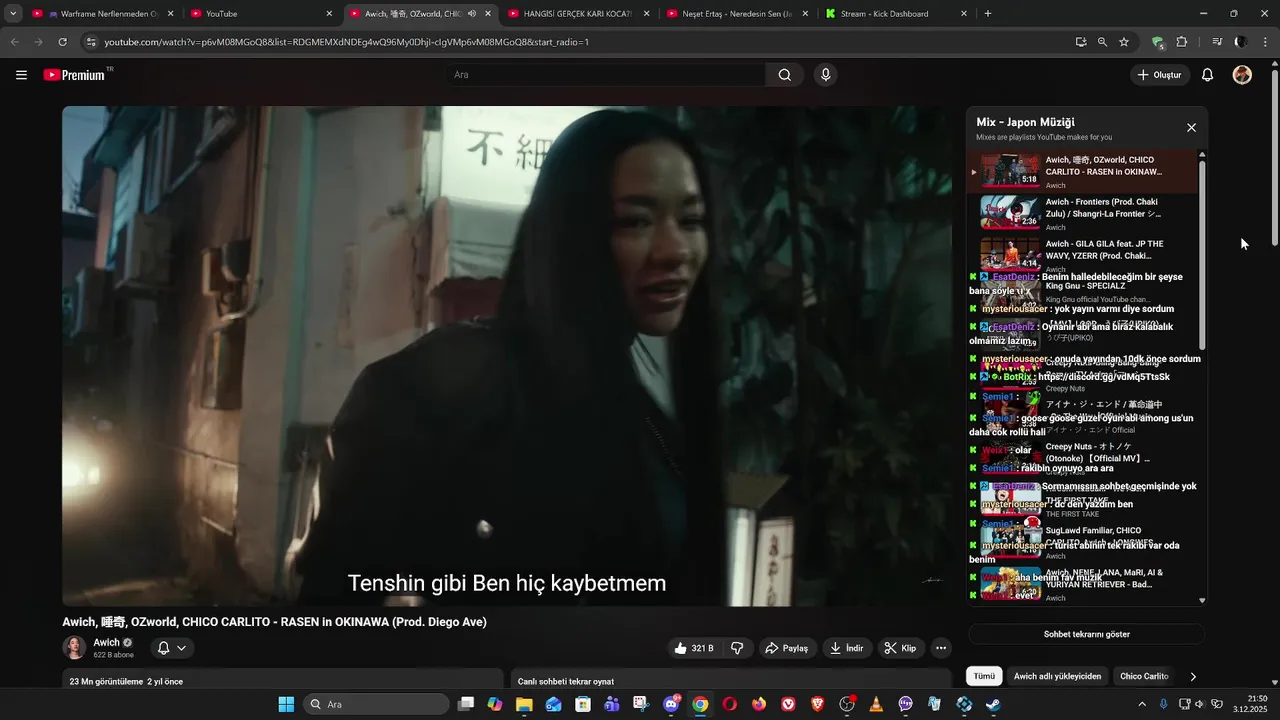Viewport: 1280px width, 720px height.
Task: Click the browser address bar URL
Action: tap(346, 42)
